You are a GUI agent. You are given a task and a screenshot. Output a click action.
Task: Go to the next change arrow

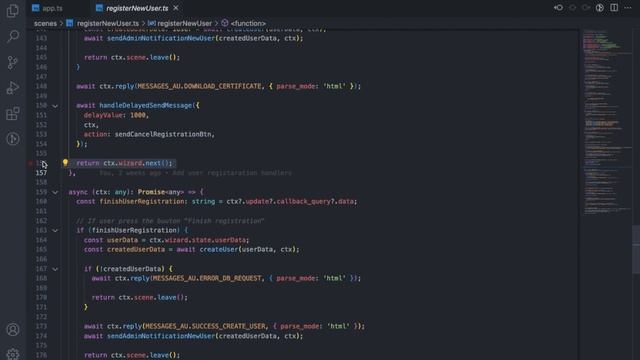586,8
